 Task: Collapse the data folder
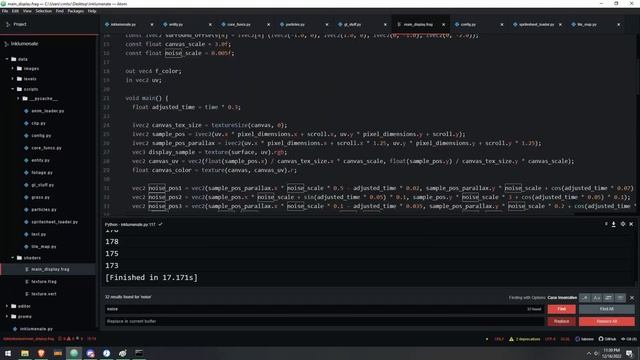pos(7,59)
